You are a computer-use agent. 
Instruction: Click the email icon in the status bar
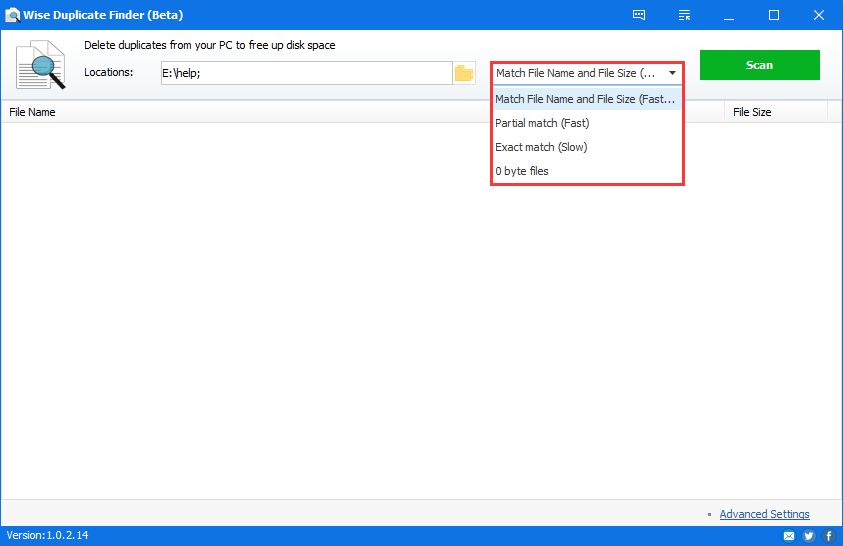click(789, 536)
